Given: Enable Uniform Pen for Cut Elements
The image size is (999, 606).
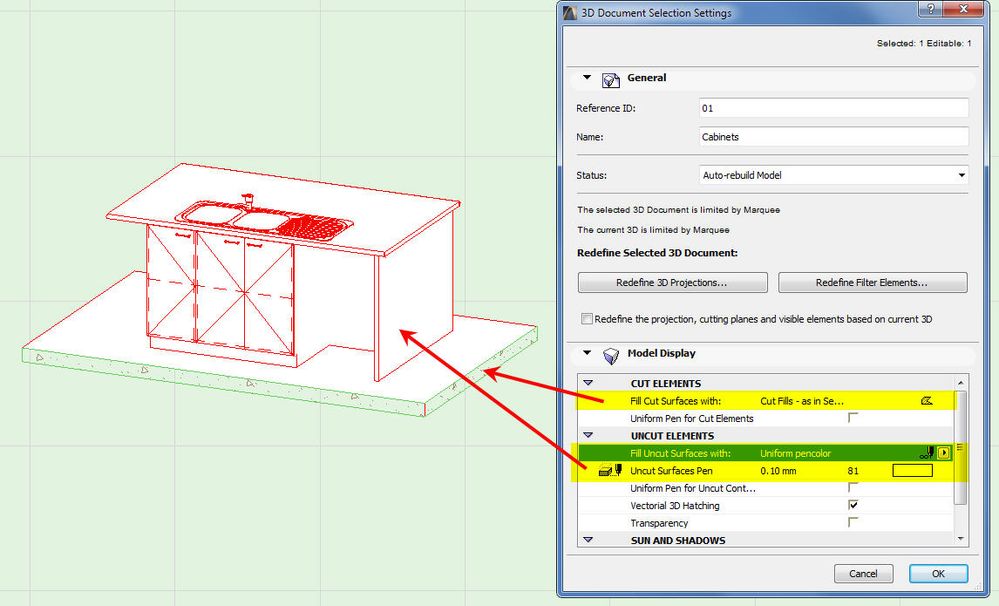Looking at the screenshot, I should (853, 418).
